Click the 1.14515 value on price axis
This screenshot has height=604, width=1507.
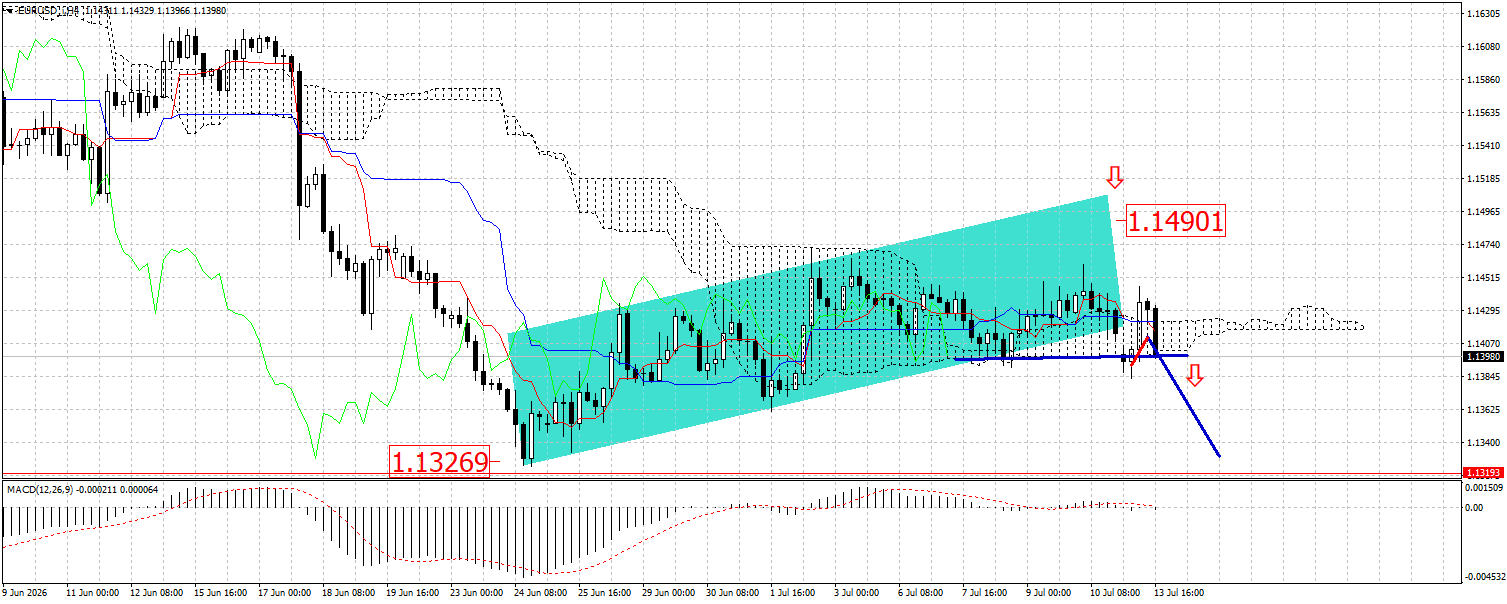pyautogui.click(x=1481, y=278)
